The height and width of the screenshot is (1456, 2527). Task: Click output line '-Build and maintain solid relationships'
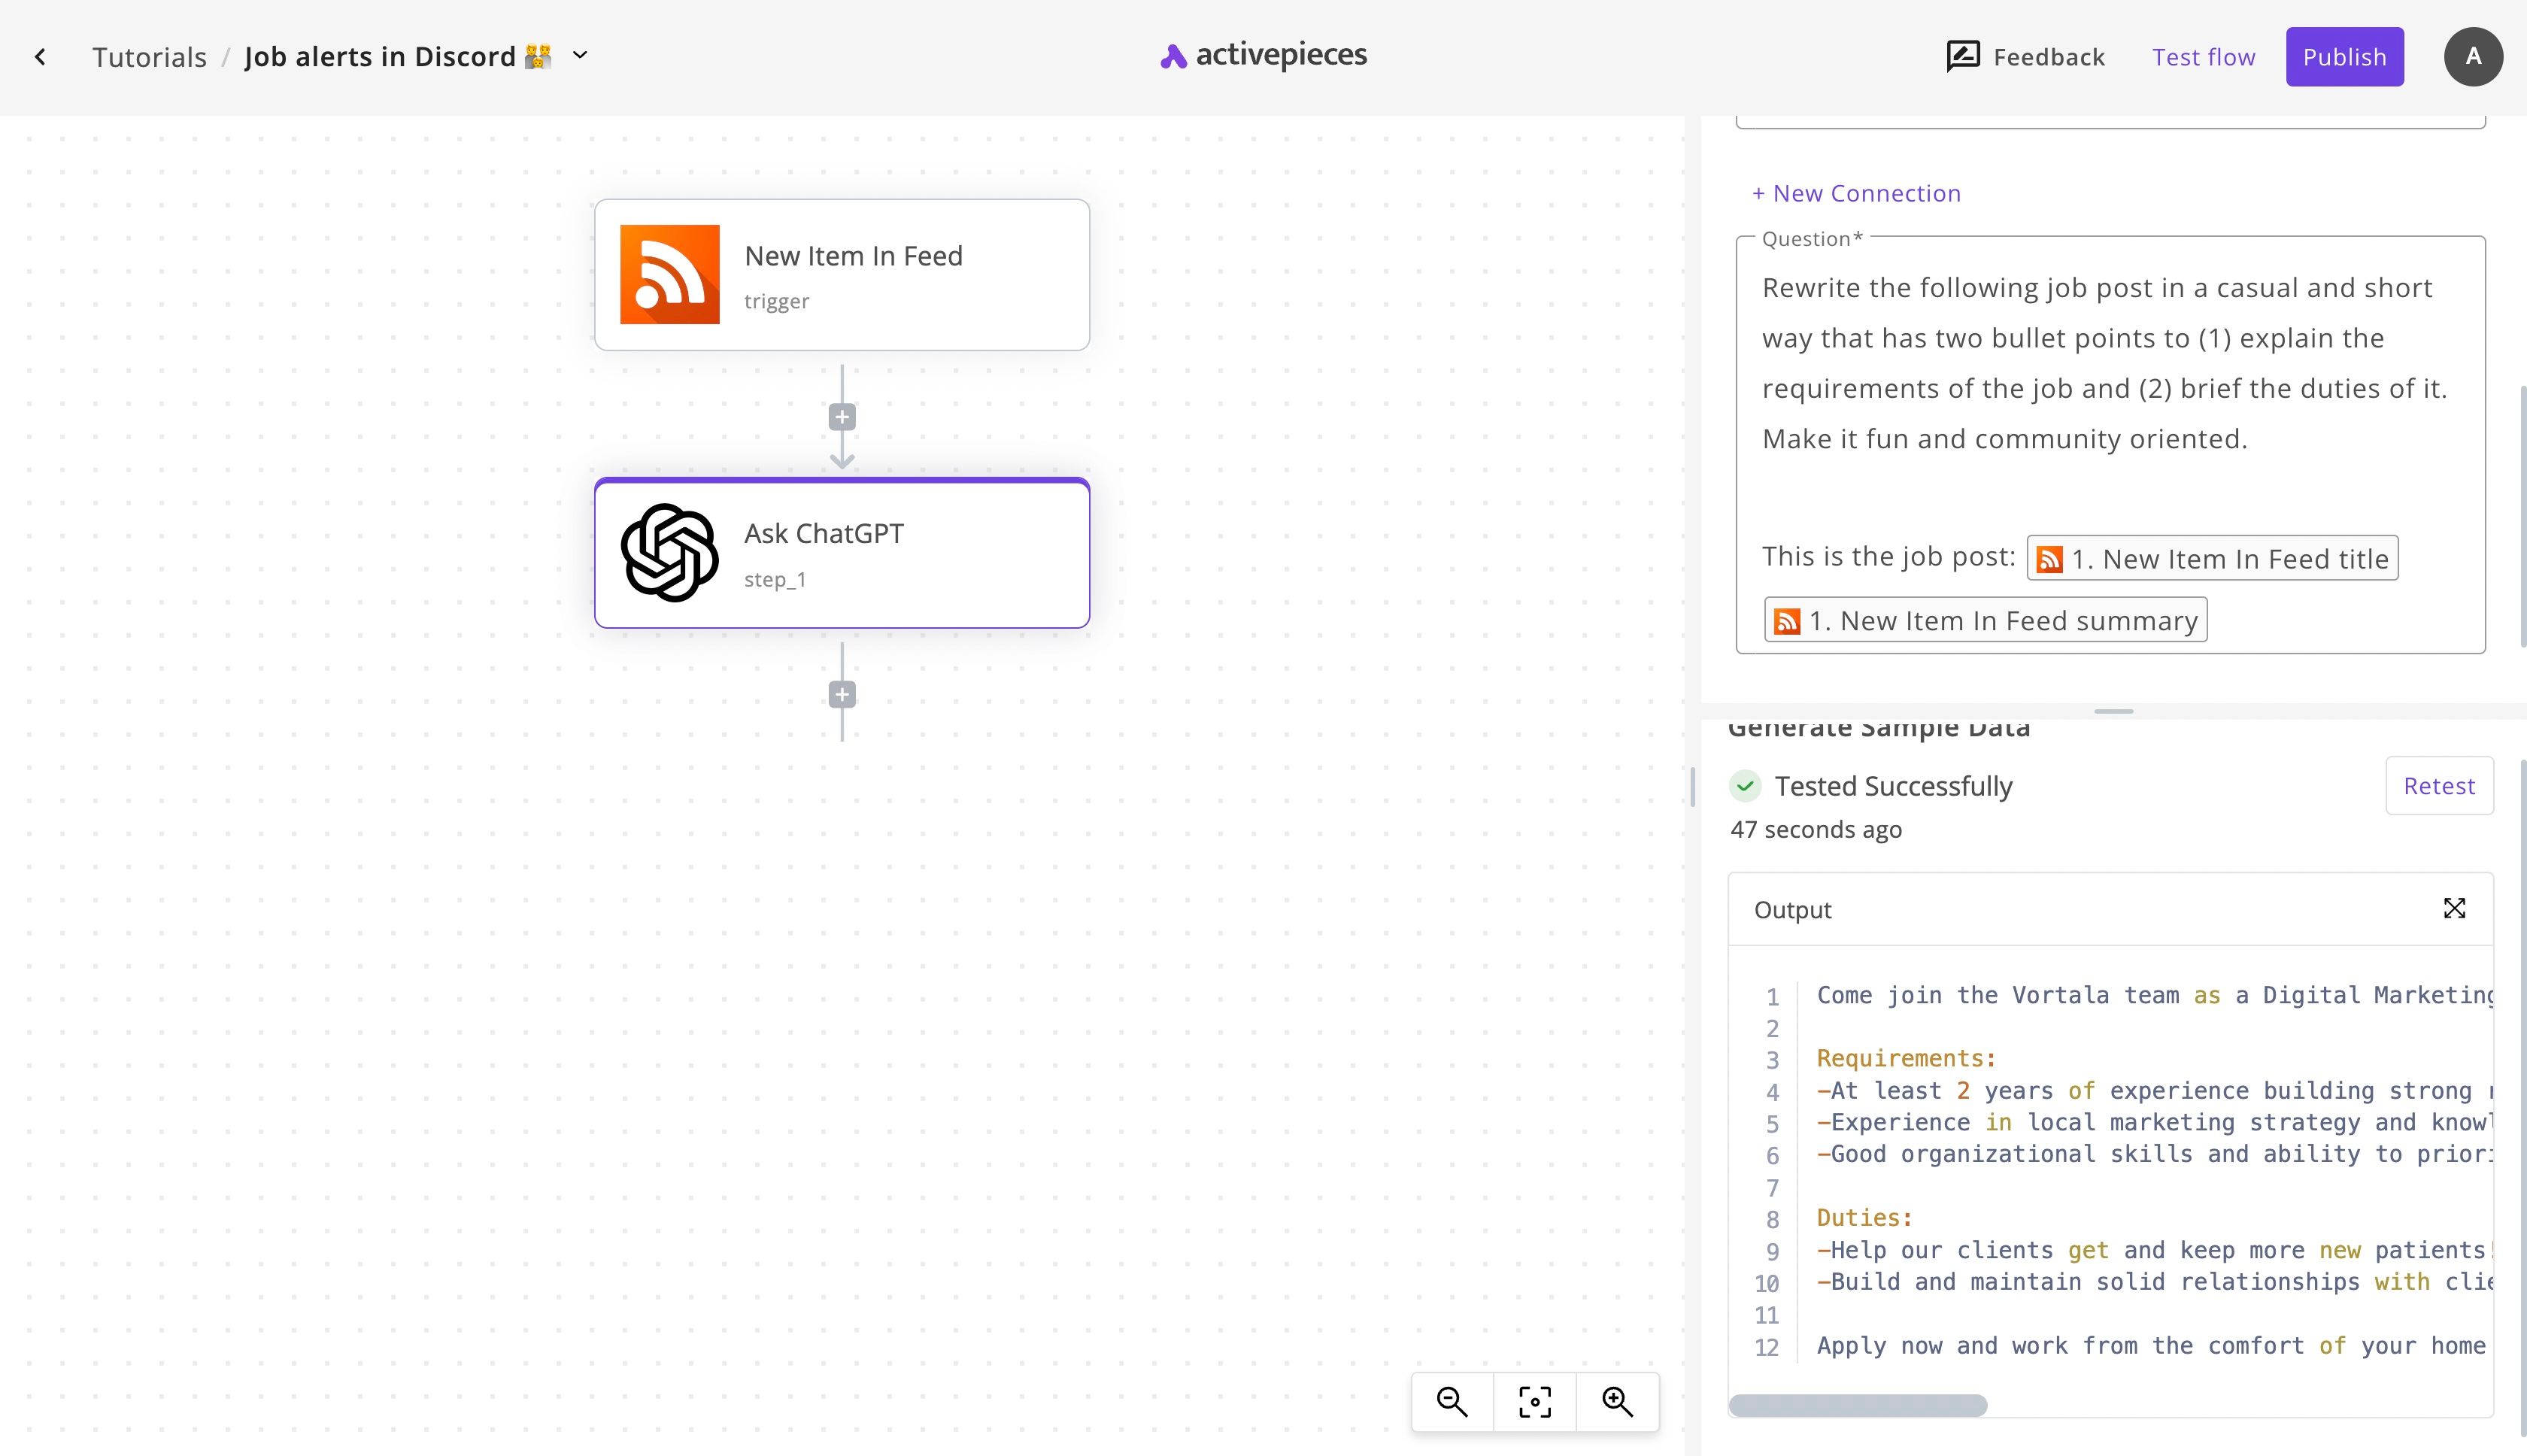2154,1282
